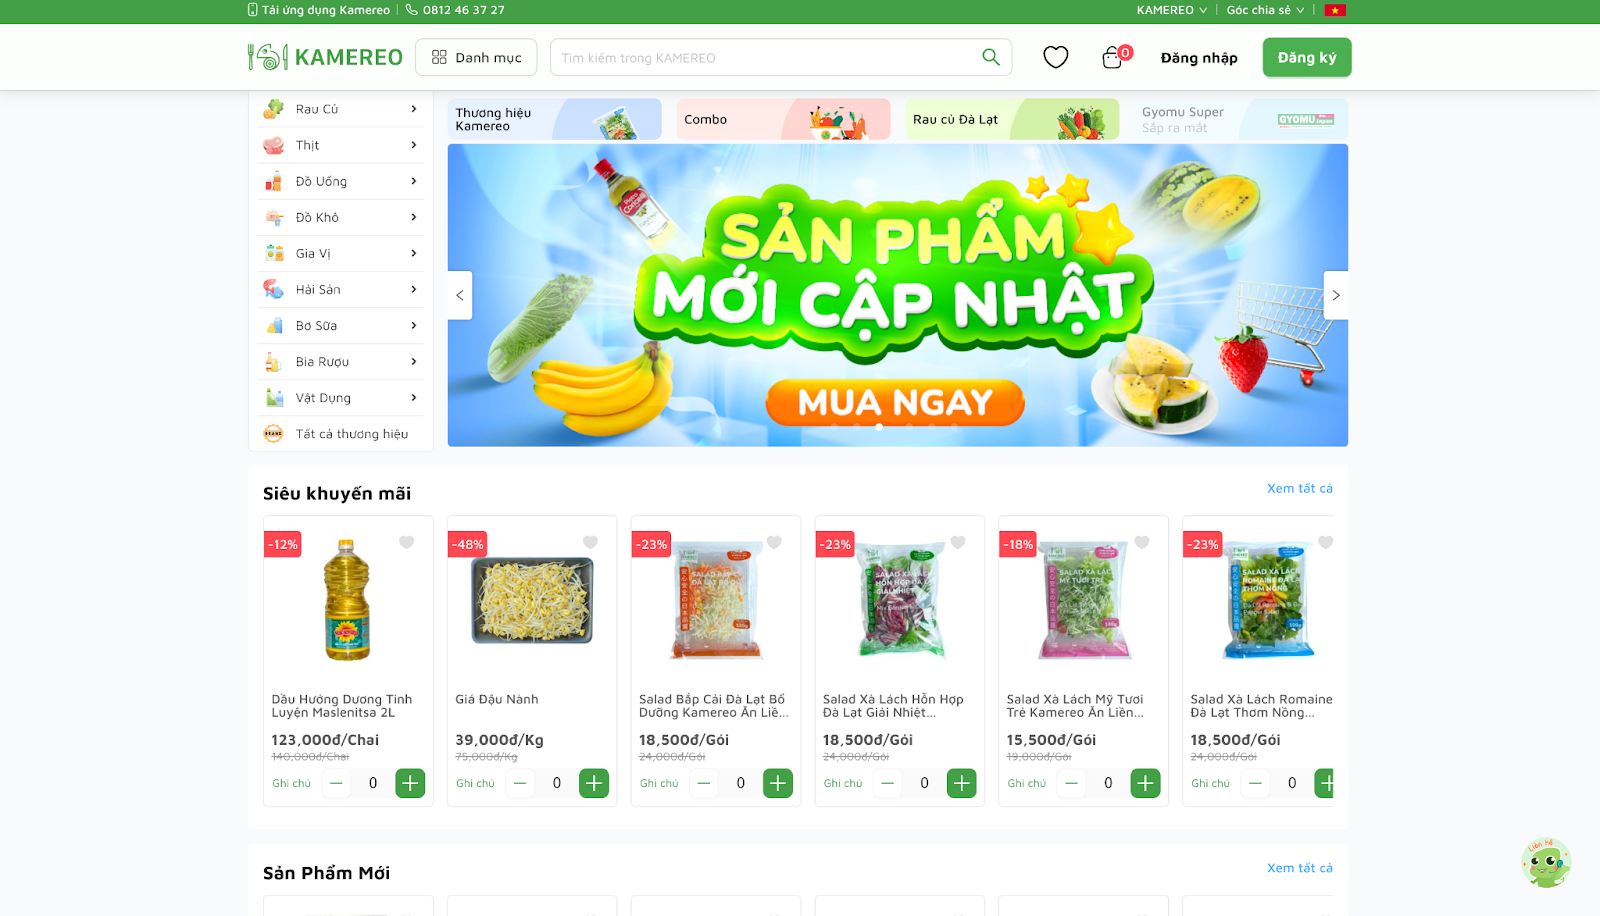Open Xem tất cả for Siêu khuyến mãi
This screenshot has height=916, width=1600.
click(1299, 488)
